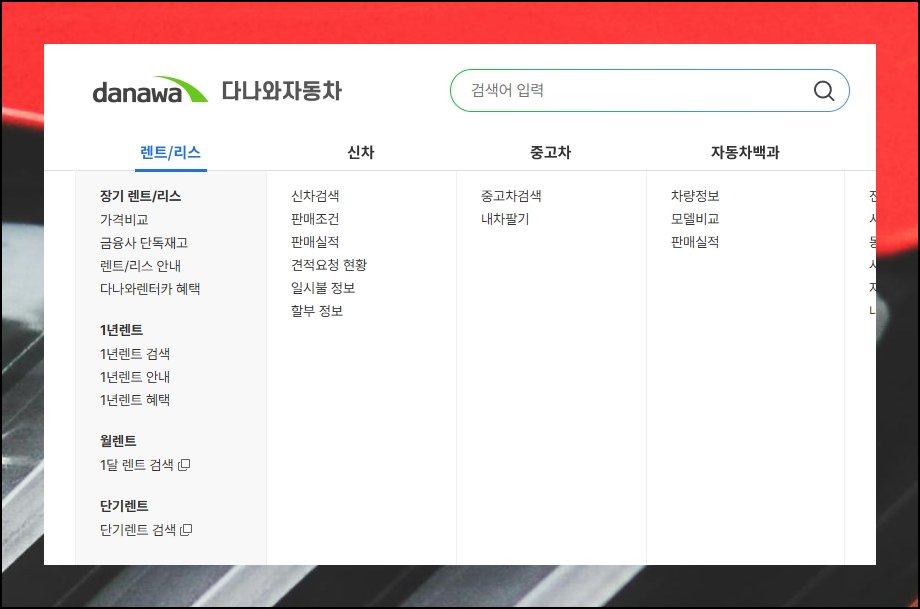The image size is (920, 609).
Task: Click the magnifier search icon
Action: pos(824,90)
